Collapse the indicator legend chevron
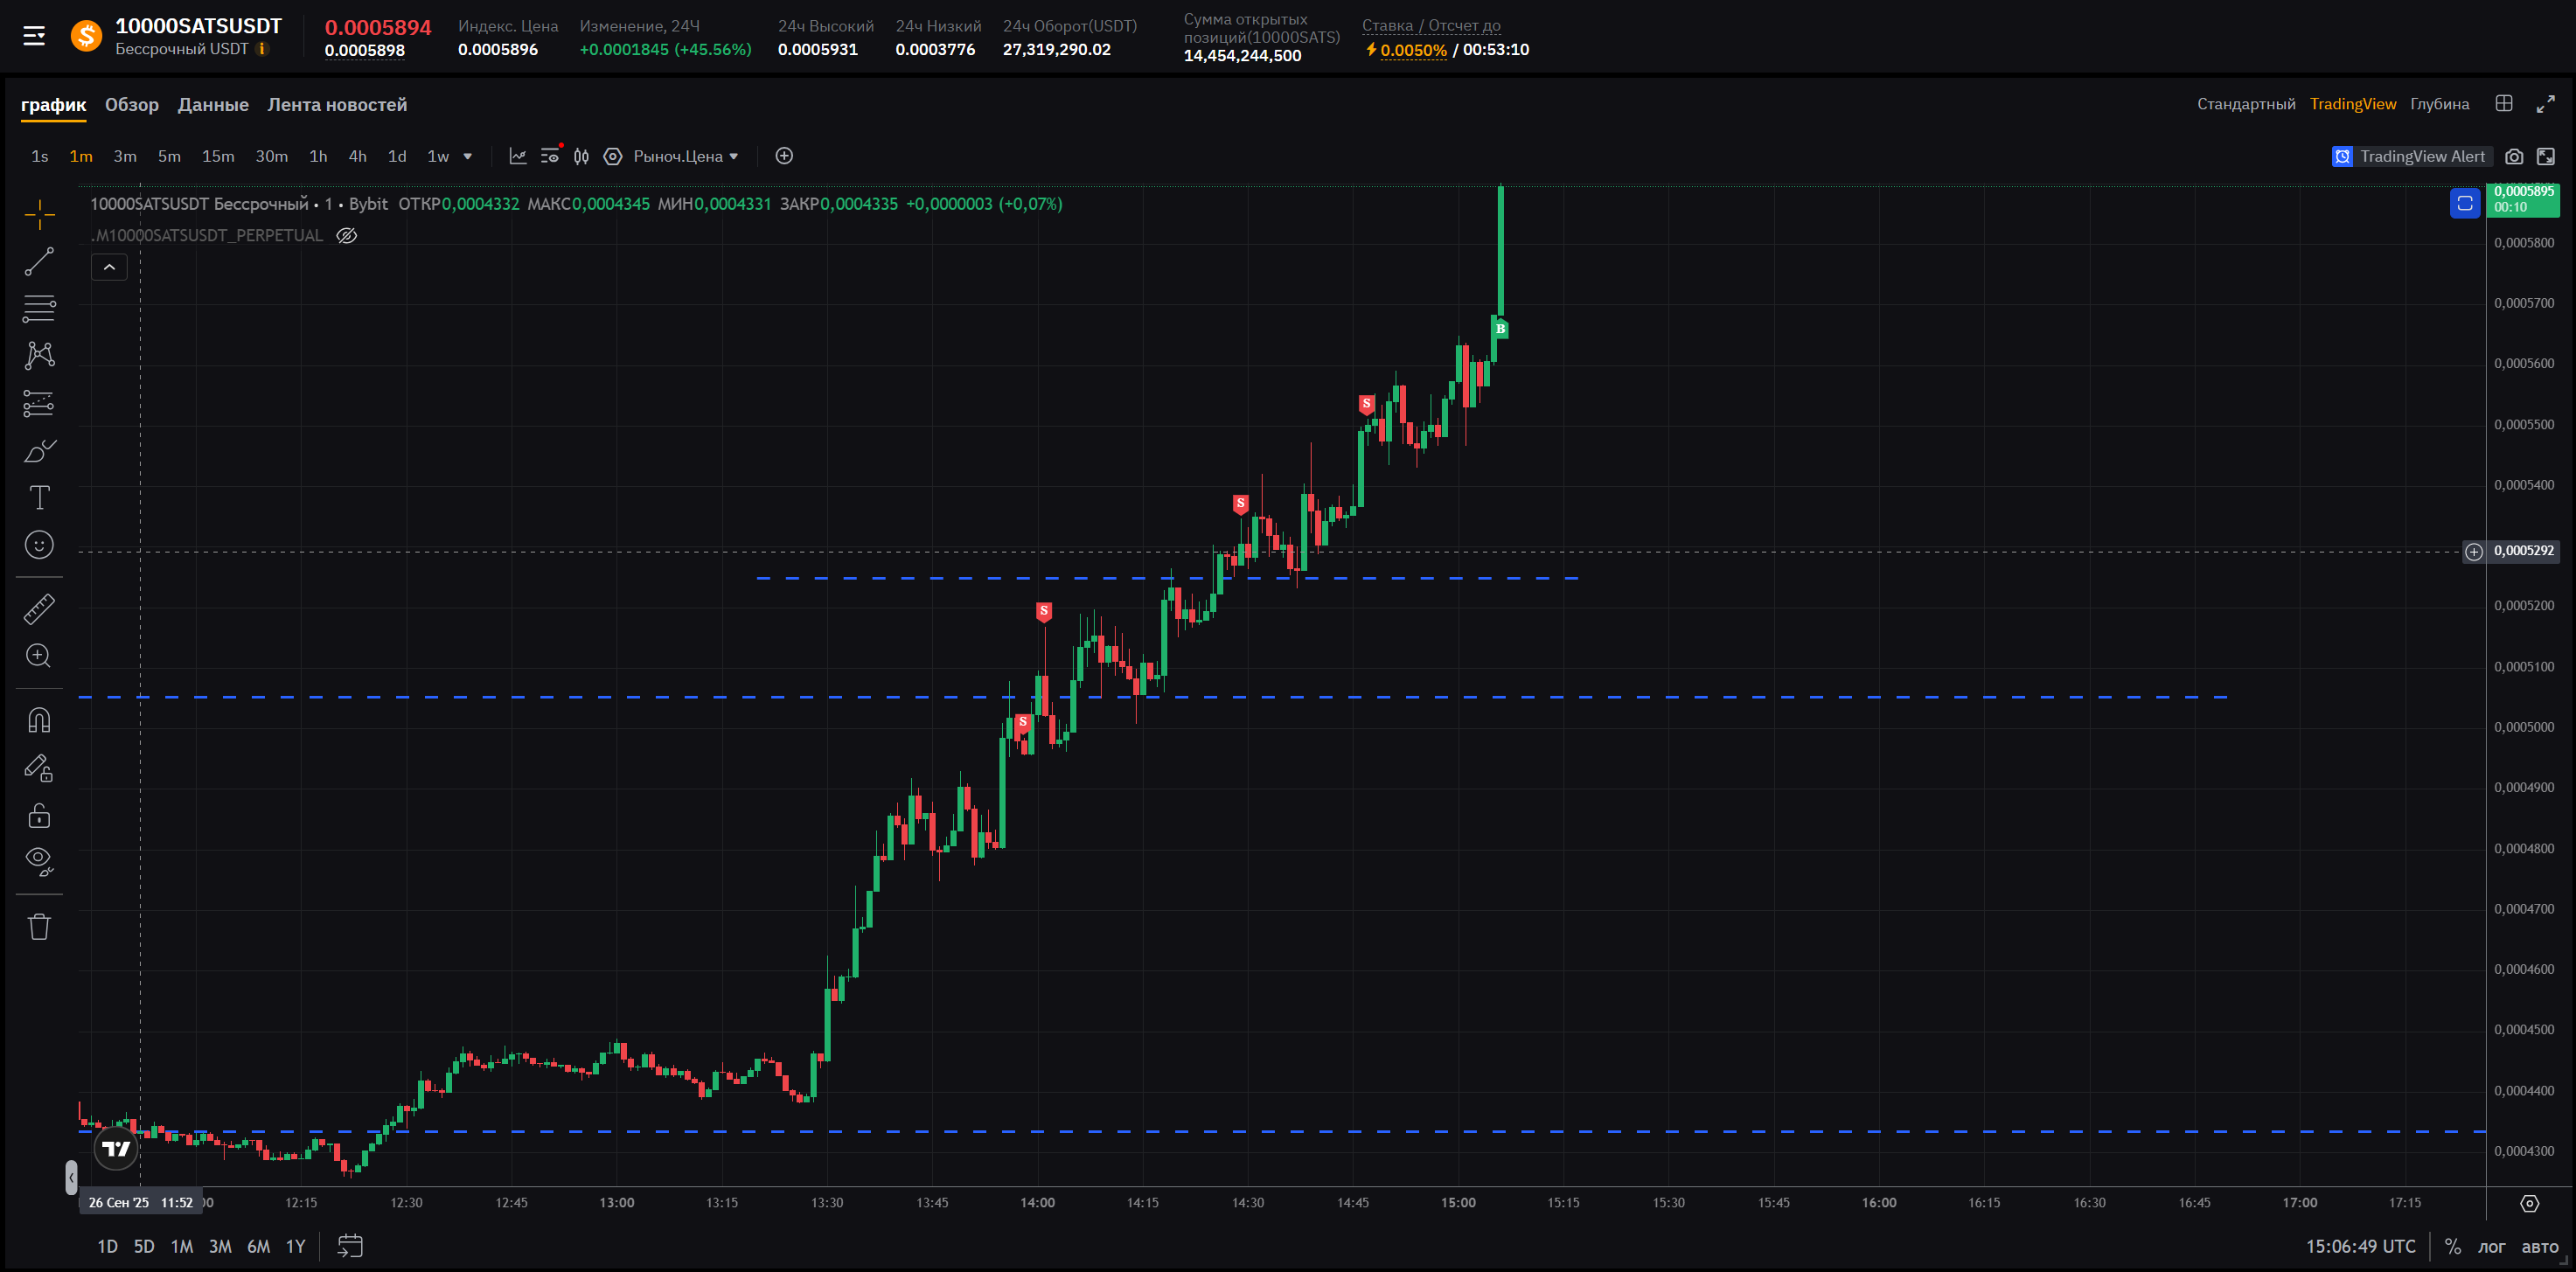 pyautogui.click(x=109, y=267)
